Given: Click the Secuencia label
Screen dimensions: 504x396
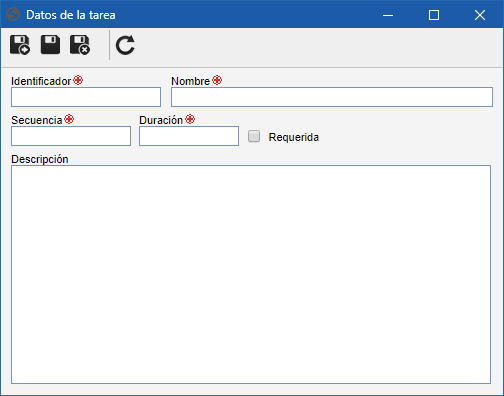Looking at the screenshot, I should 37,120.
